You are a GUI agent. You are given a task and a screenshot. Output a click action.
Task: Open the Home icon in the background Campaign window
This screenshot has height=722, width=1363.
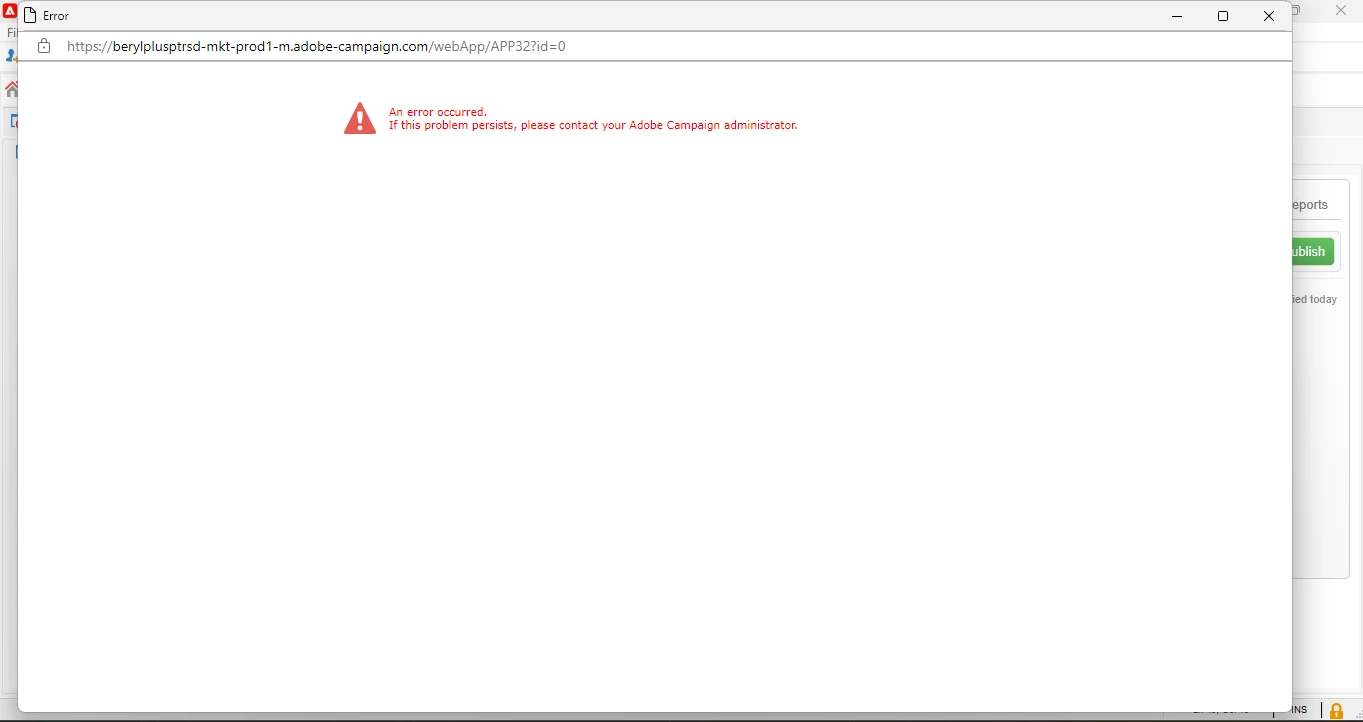pos(11,90)
